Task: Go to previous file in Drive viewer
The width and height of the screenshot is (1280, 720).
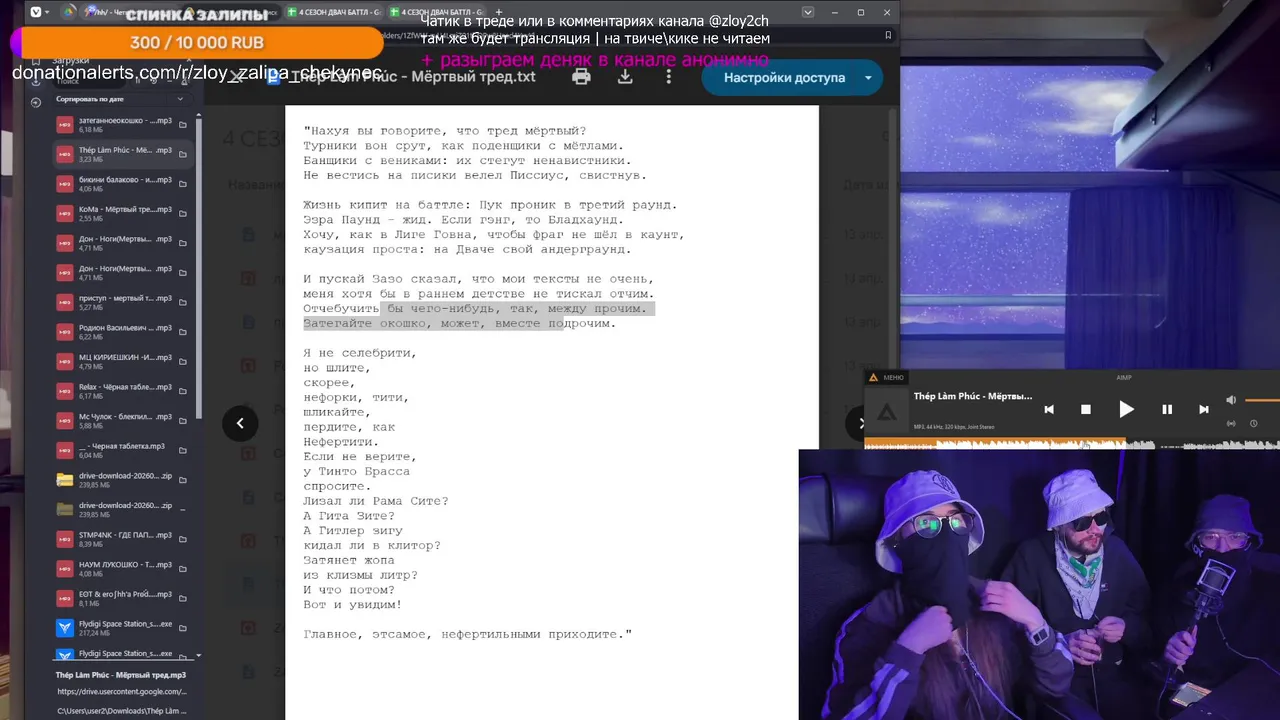Action: 240,423
